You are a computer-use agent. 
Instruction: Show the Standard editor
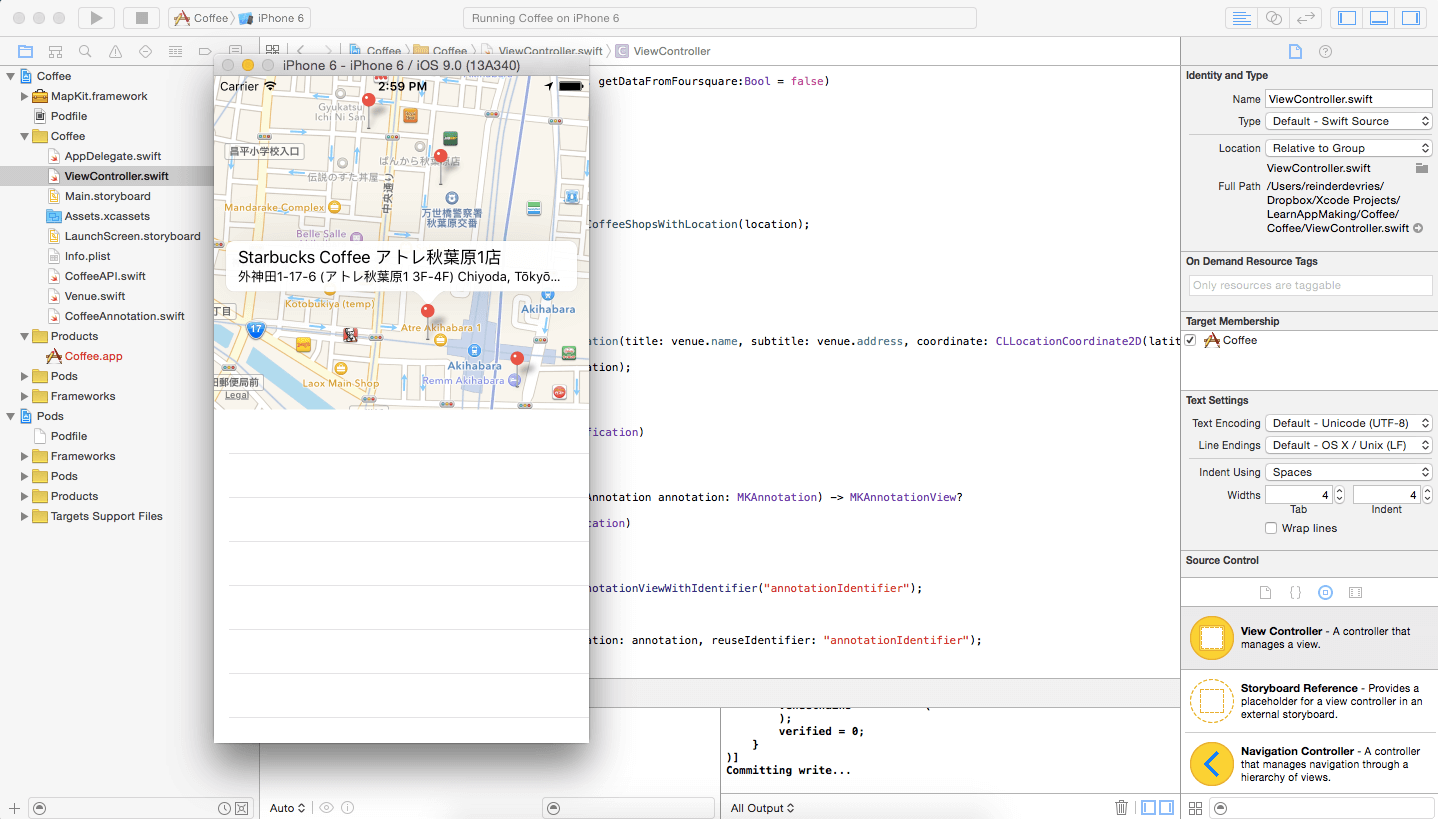1241,18
